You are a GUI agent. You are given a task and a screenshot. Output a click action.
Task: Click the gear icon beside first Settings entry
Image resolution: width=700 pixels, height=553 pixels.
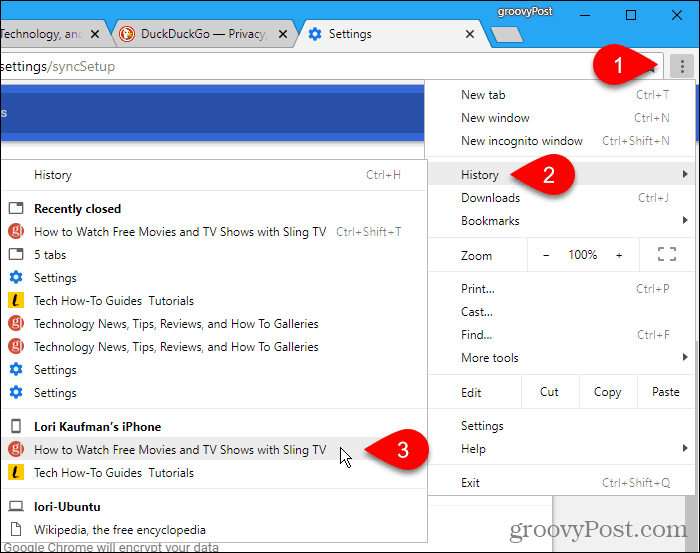point(16,277)
